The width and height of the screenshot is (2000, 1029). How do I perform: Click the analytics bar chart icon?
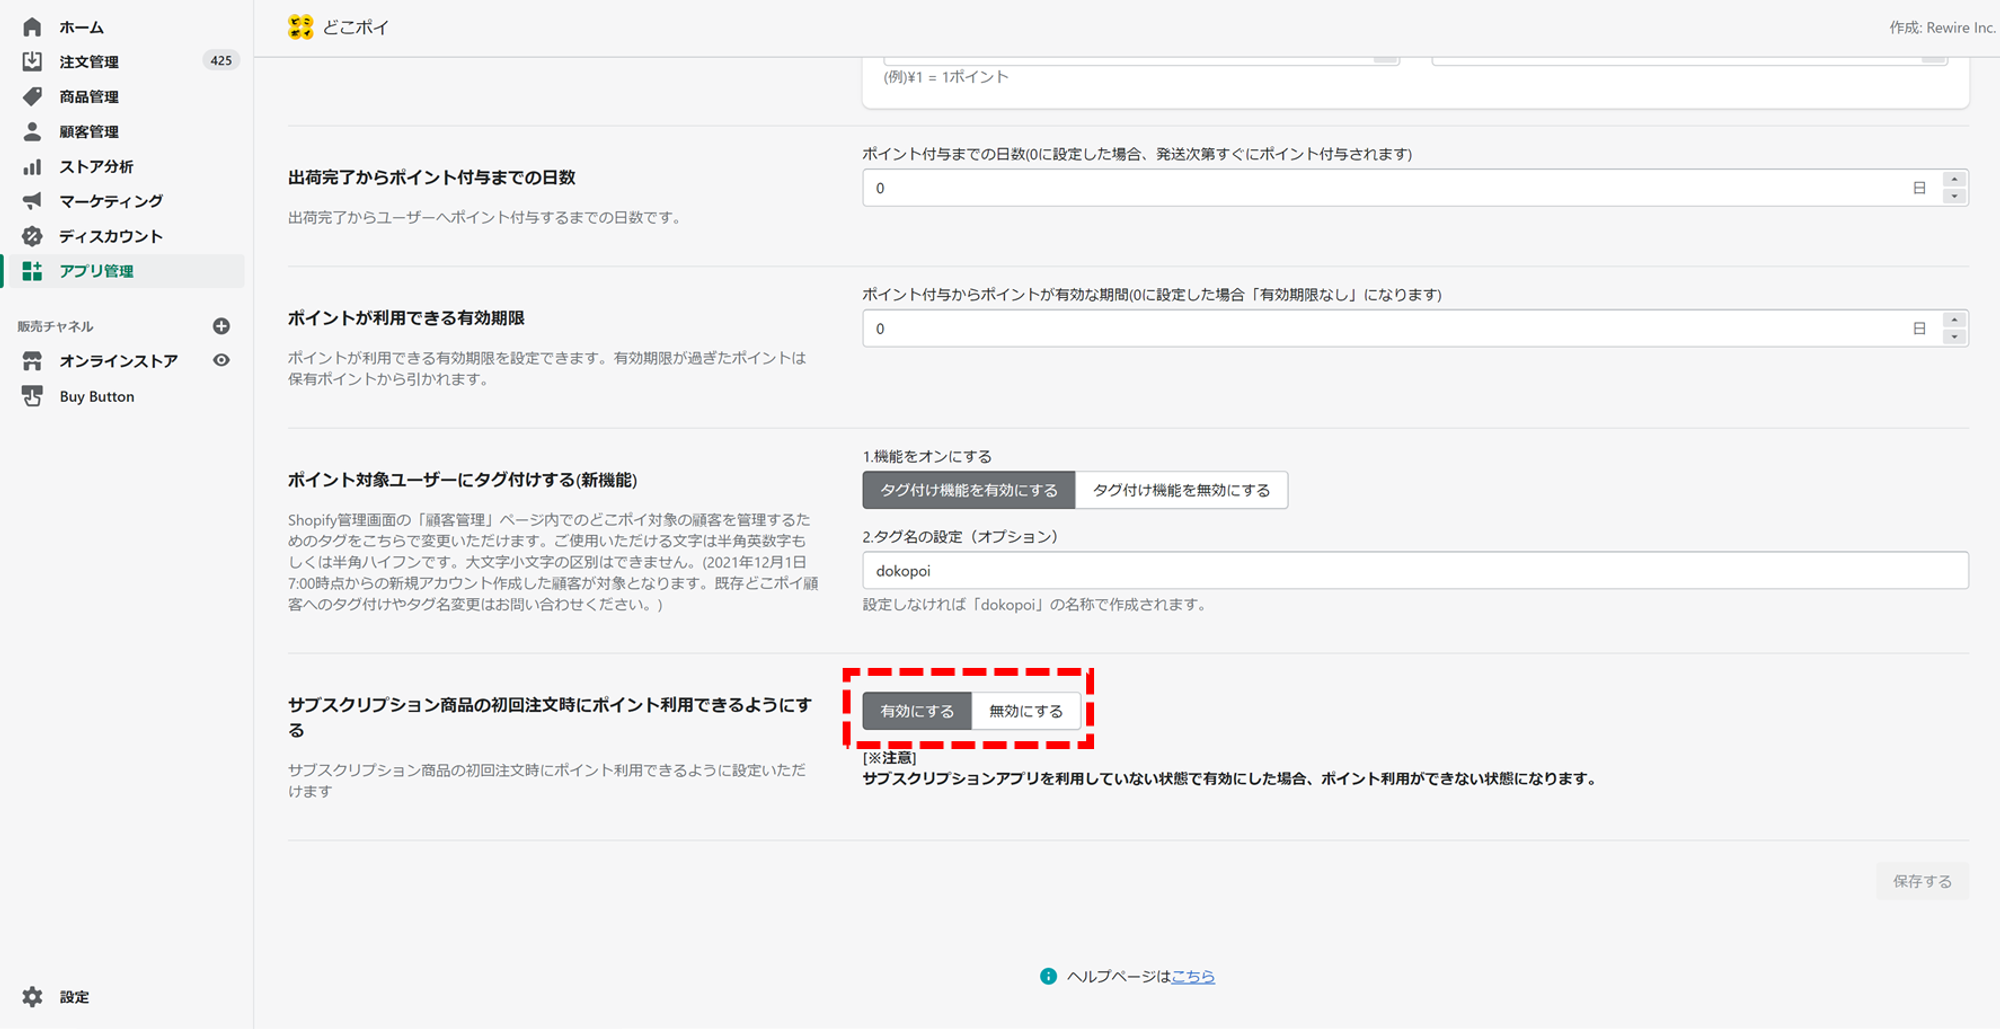pos(32,166)
